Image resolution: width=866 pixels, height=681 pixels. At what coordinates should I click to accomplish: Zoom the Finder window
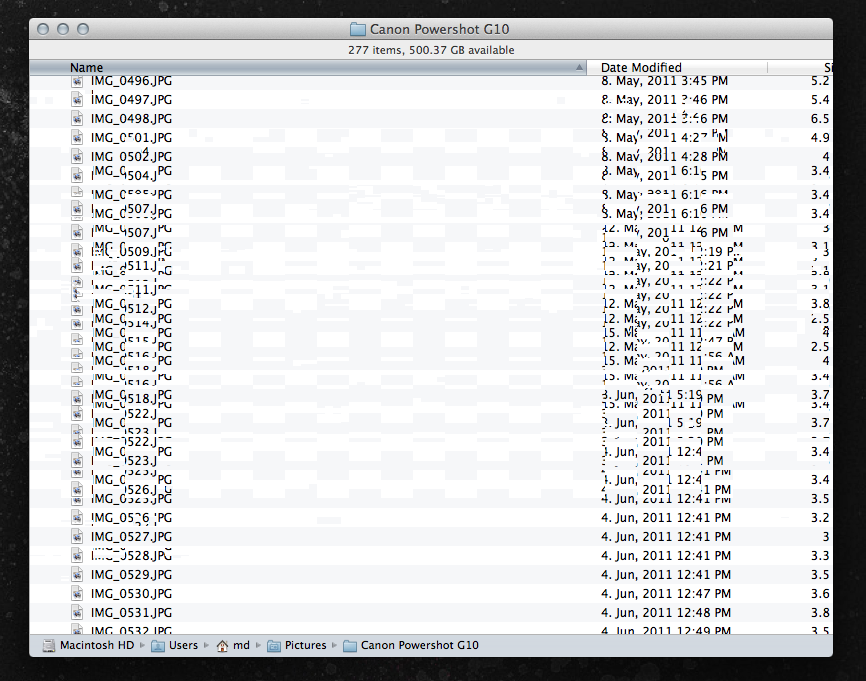pos(83,29)
